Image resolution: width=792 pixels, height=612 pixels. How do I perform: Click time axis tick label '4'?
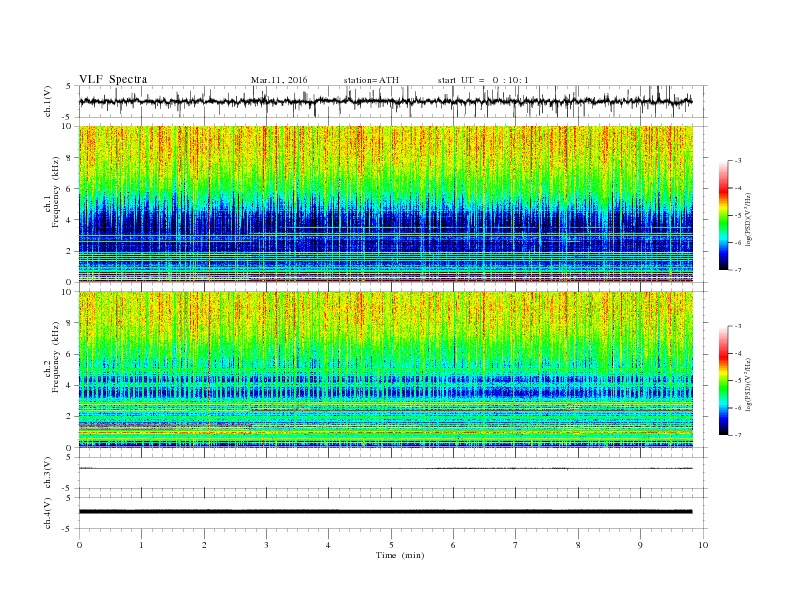pyautogui.click(x=328, y=545)
